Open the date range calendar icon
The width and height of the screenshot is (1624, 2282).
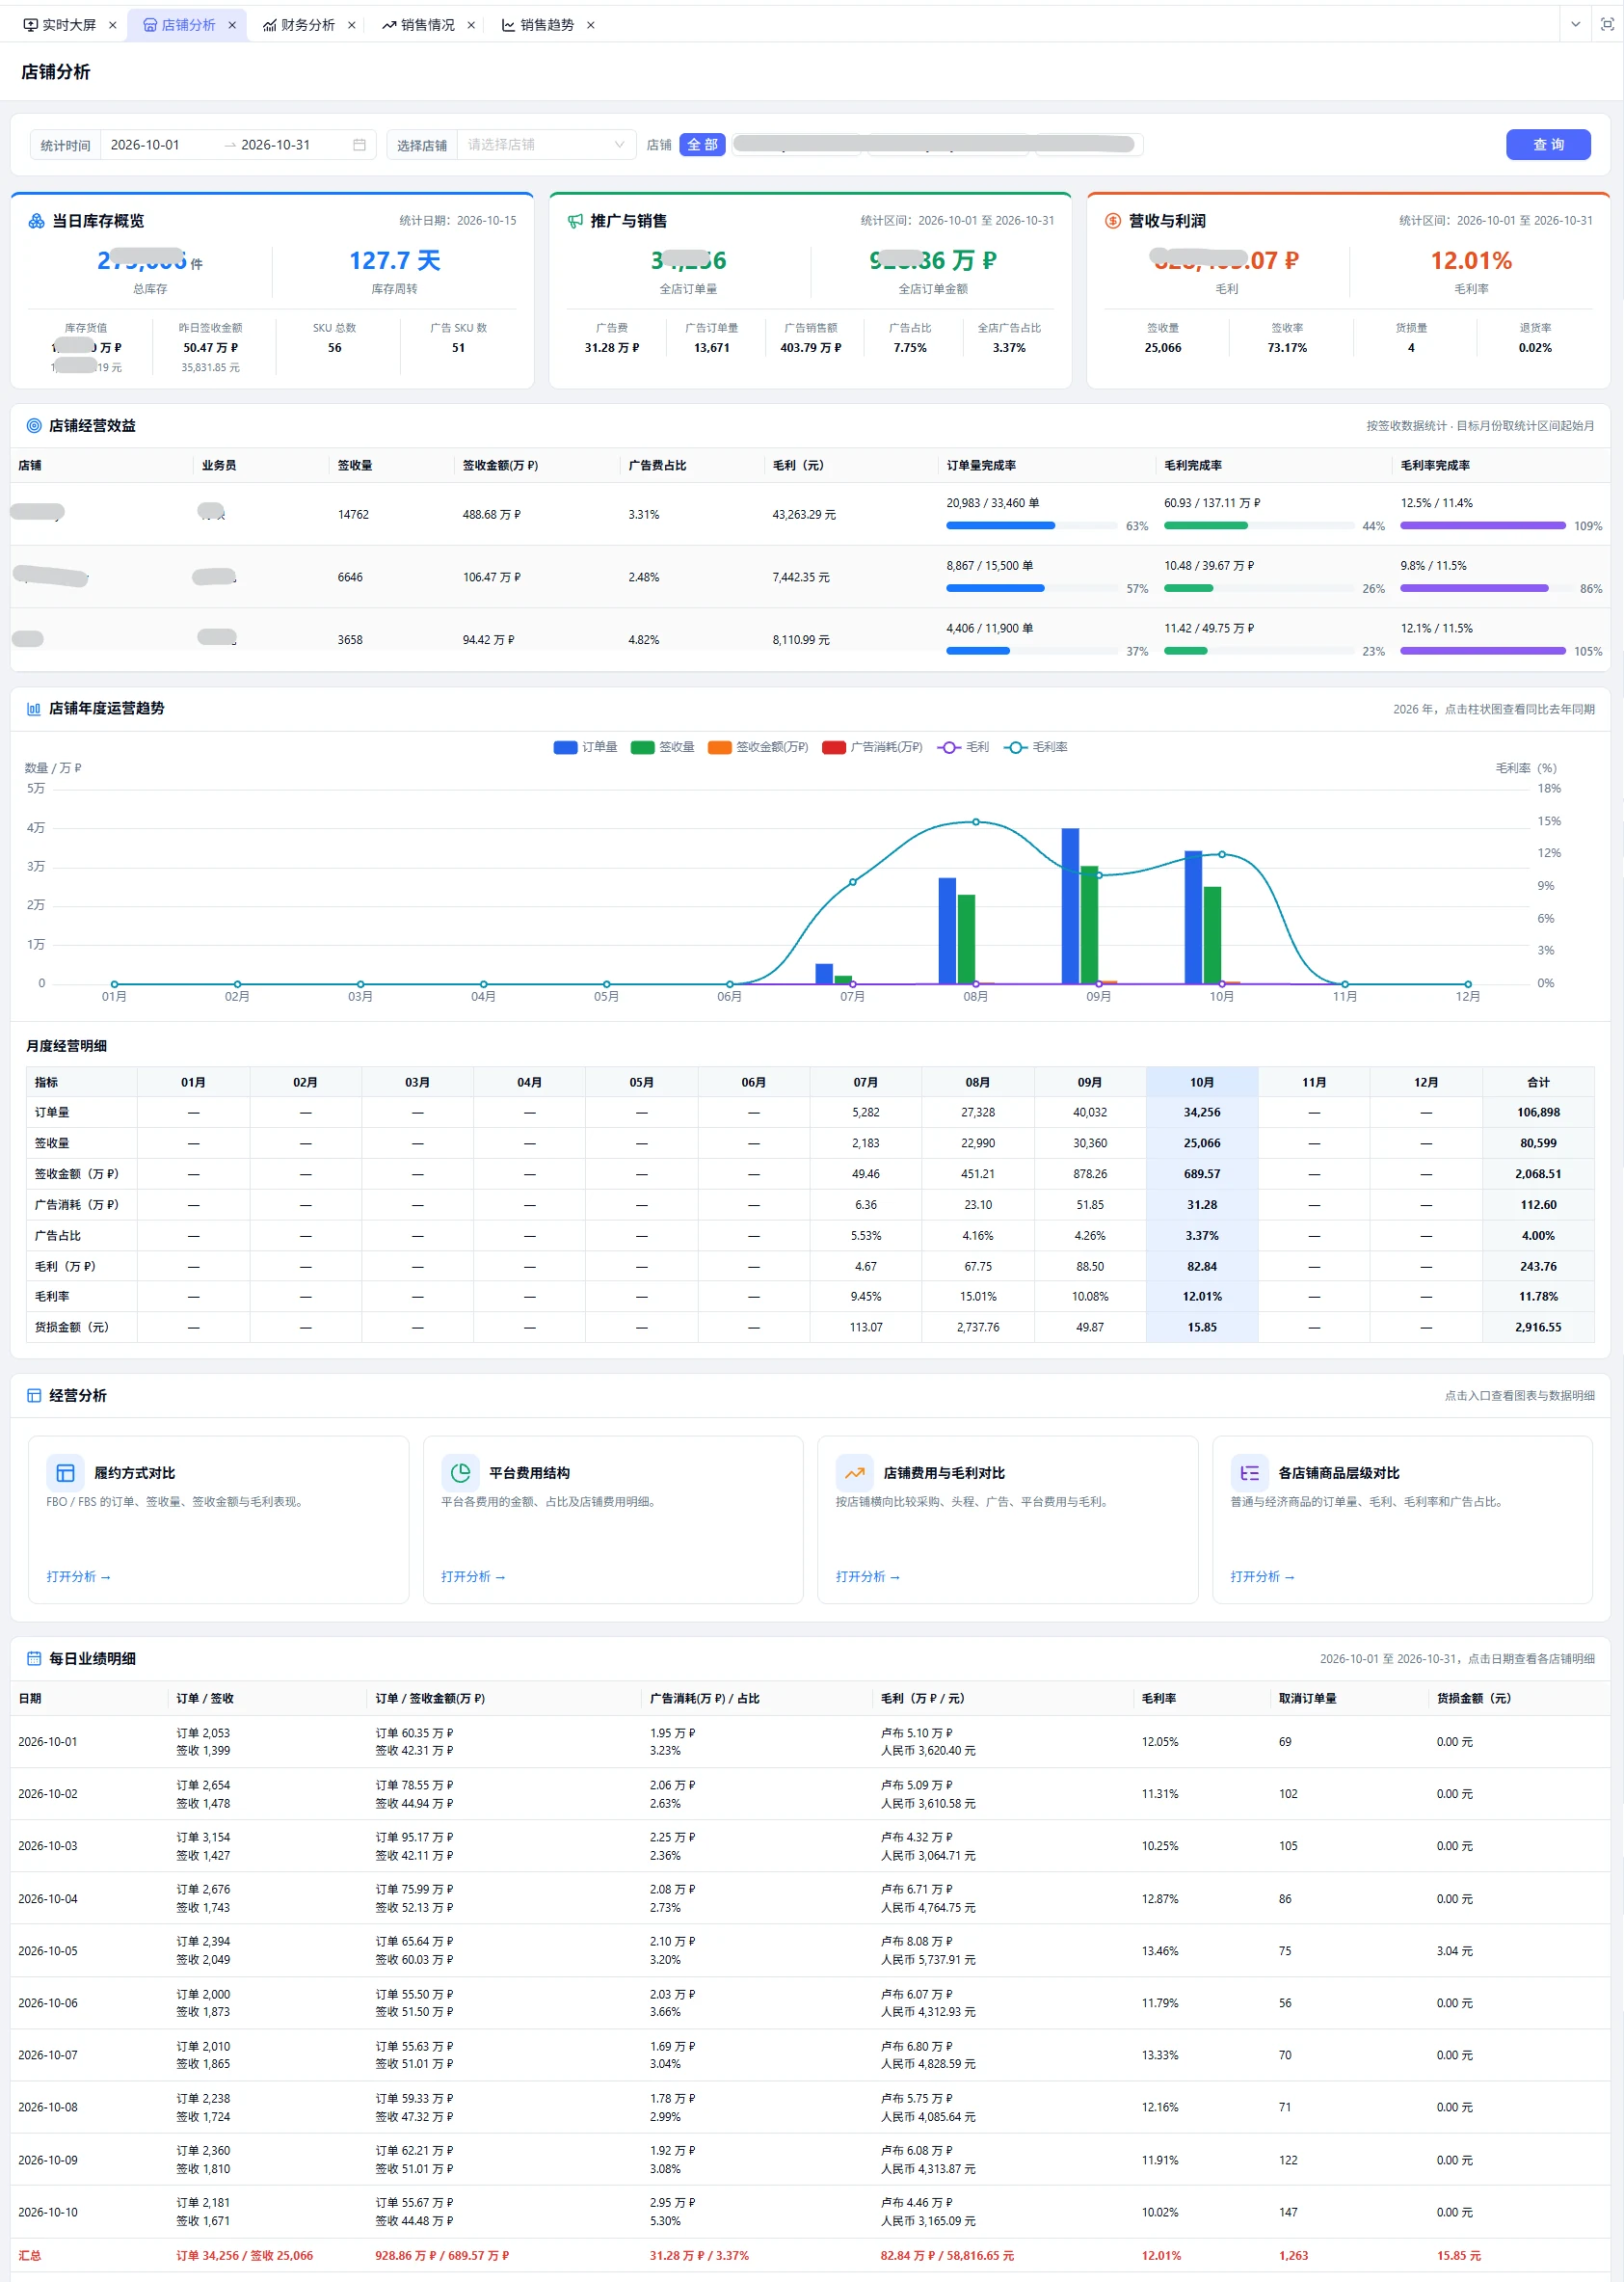click(x=359, y=145)
